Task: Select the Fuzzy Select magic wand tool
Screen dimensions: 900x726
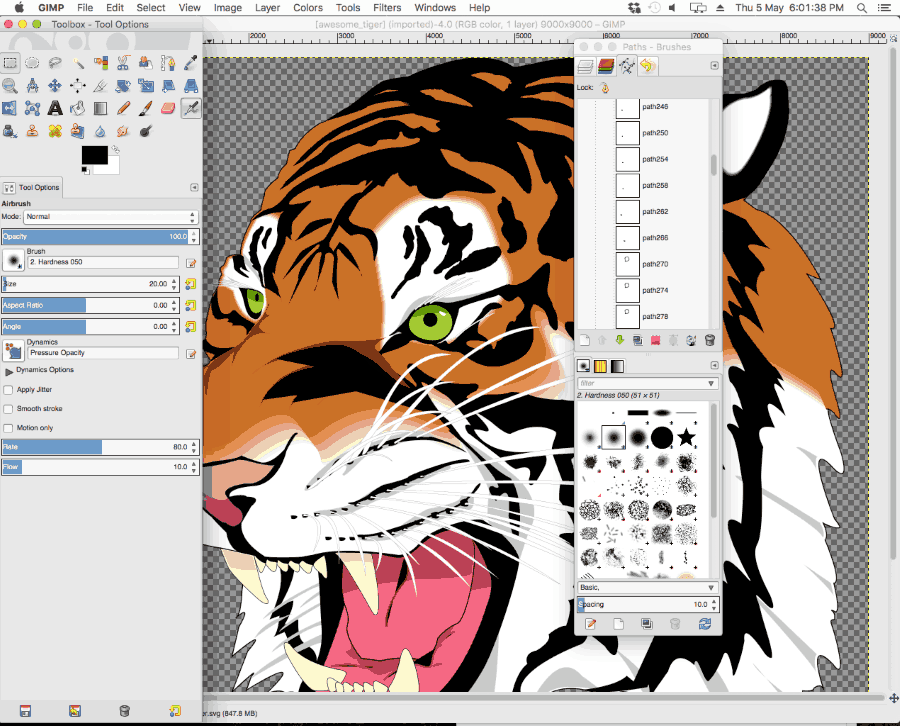Action: (x=78, y=63)
